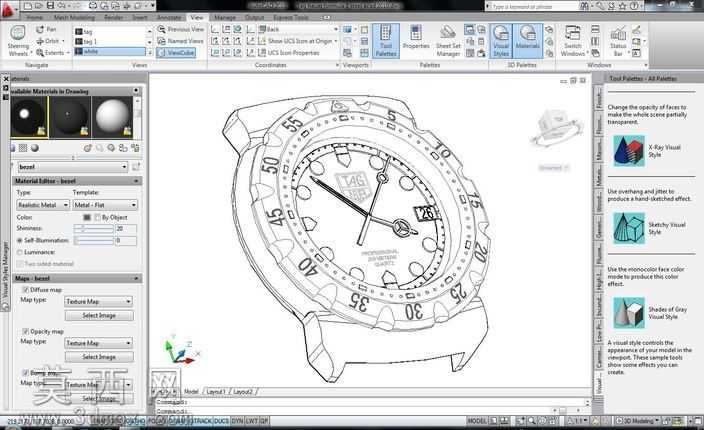704x430 pixels.
Task: Switch to the Render ribbon tab
Action: pos(114,18)
